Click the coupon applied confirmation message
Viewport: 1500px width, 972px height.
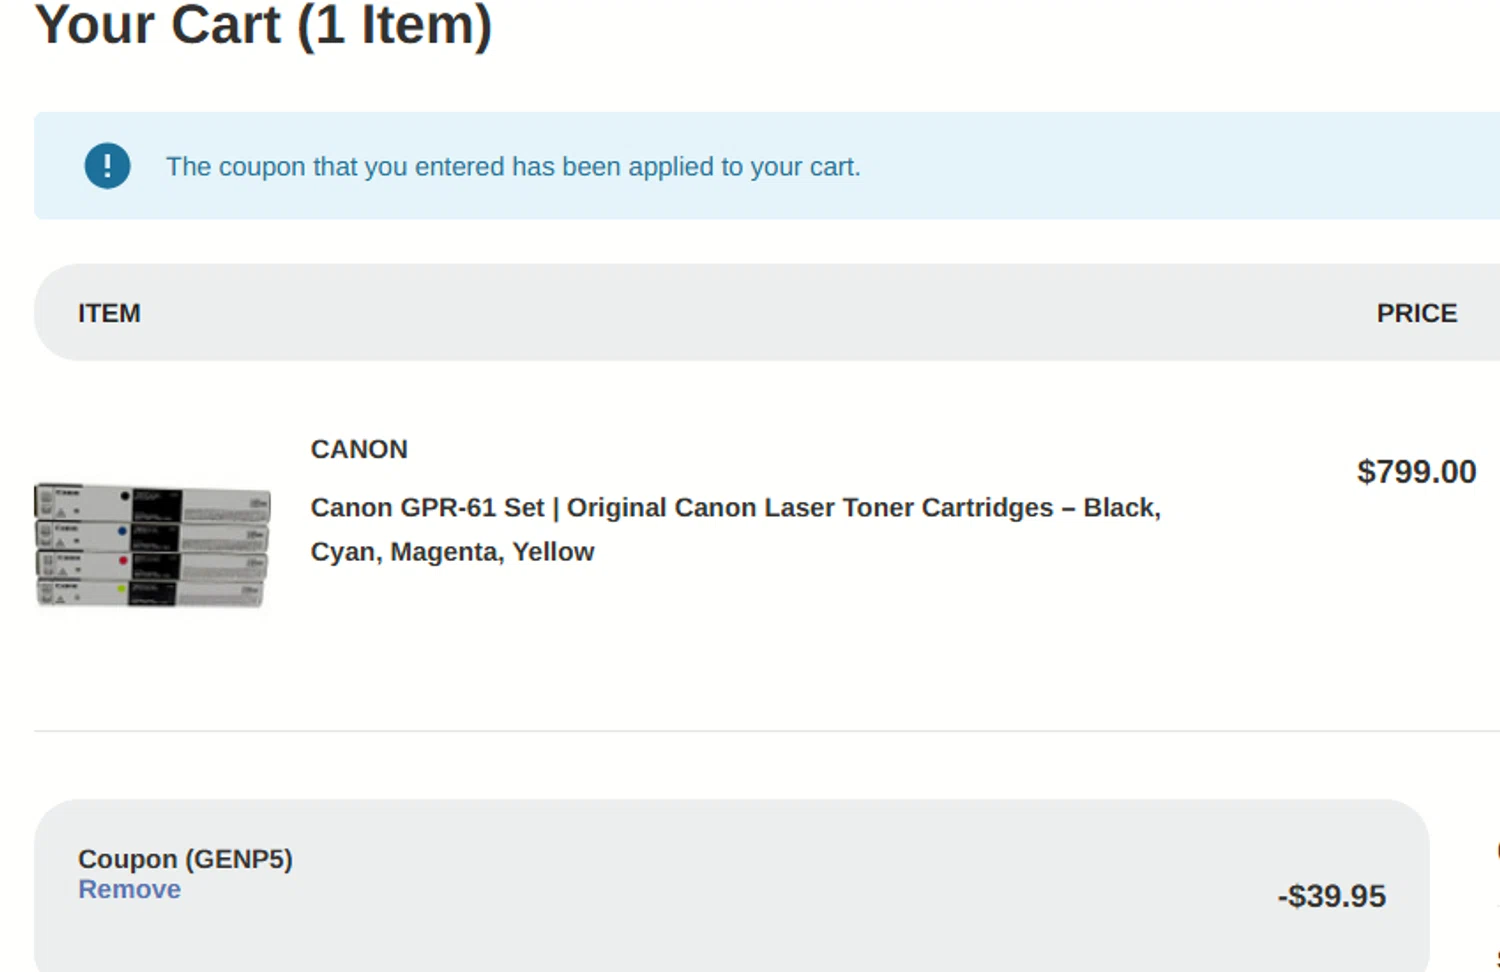pos(513,166)
